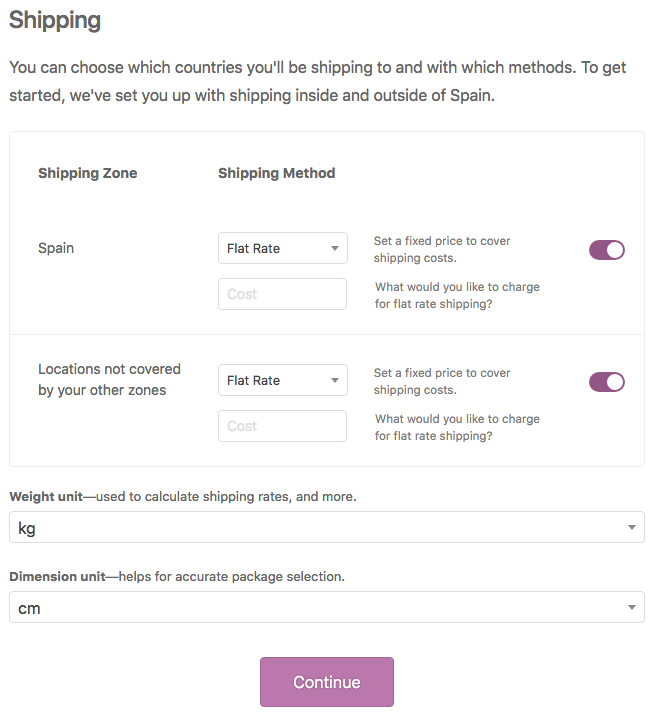The width and height of the screenshot is (658, 717).
Task: Click the Continue button
Action: (x=327, y=682)
